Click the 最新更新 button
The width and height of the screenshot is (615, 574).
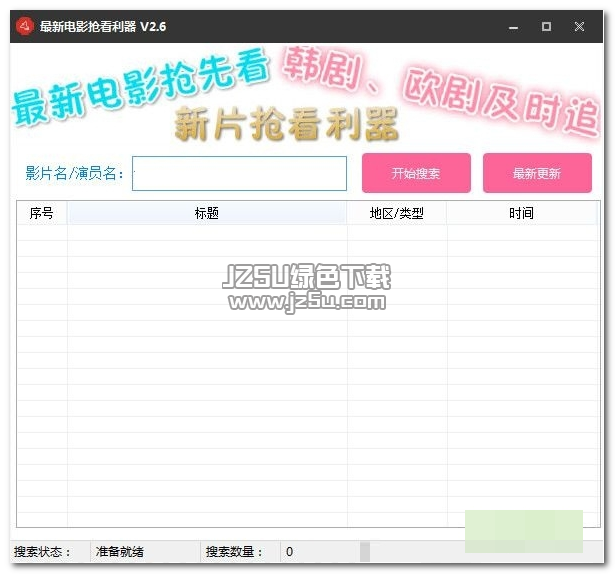click(x=537, y=173)
